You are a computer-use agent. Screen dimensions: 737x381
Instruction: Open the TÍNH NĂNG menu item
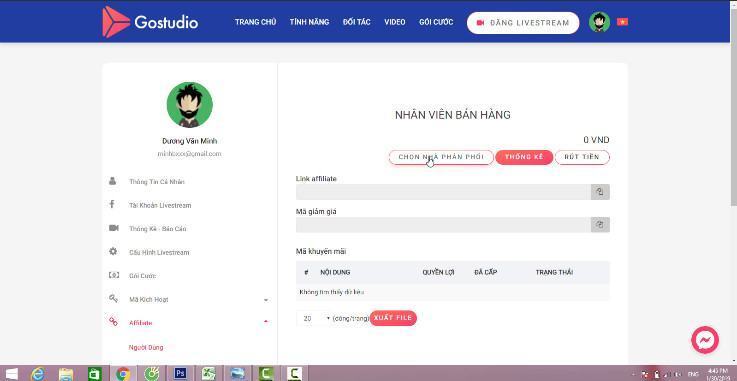(309, 22)
